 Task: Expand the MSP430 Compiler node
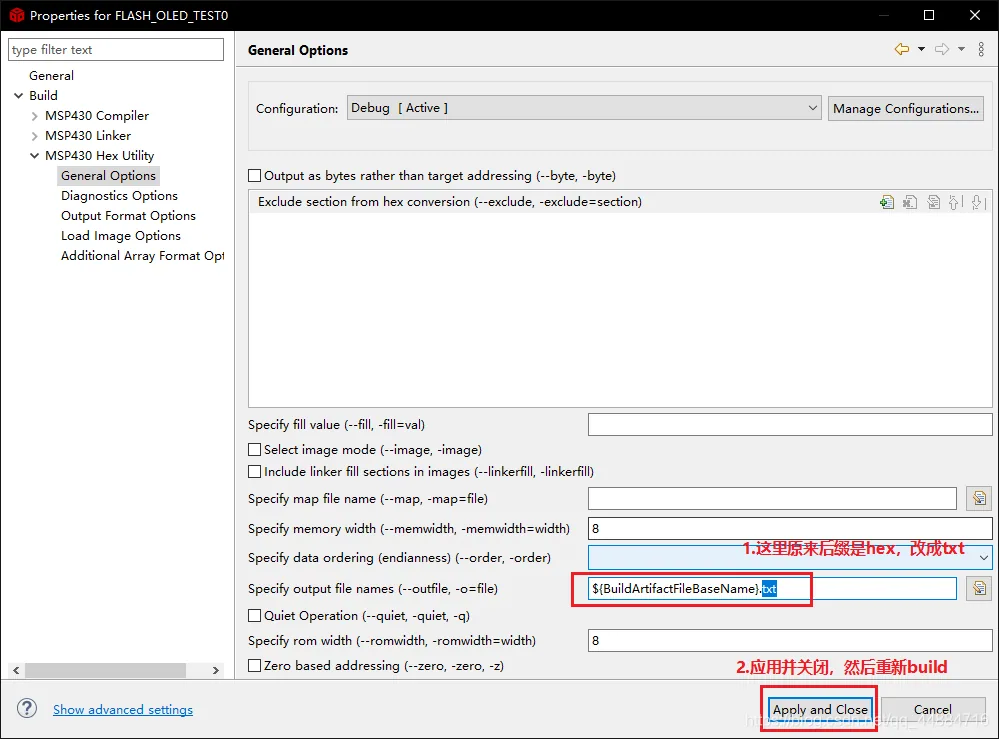34,116
